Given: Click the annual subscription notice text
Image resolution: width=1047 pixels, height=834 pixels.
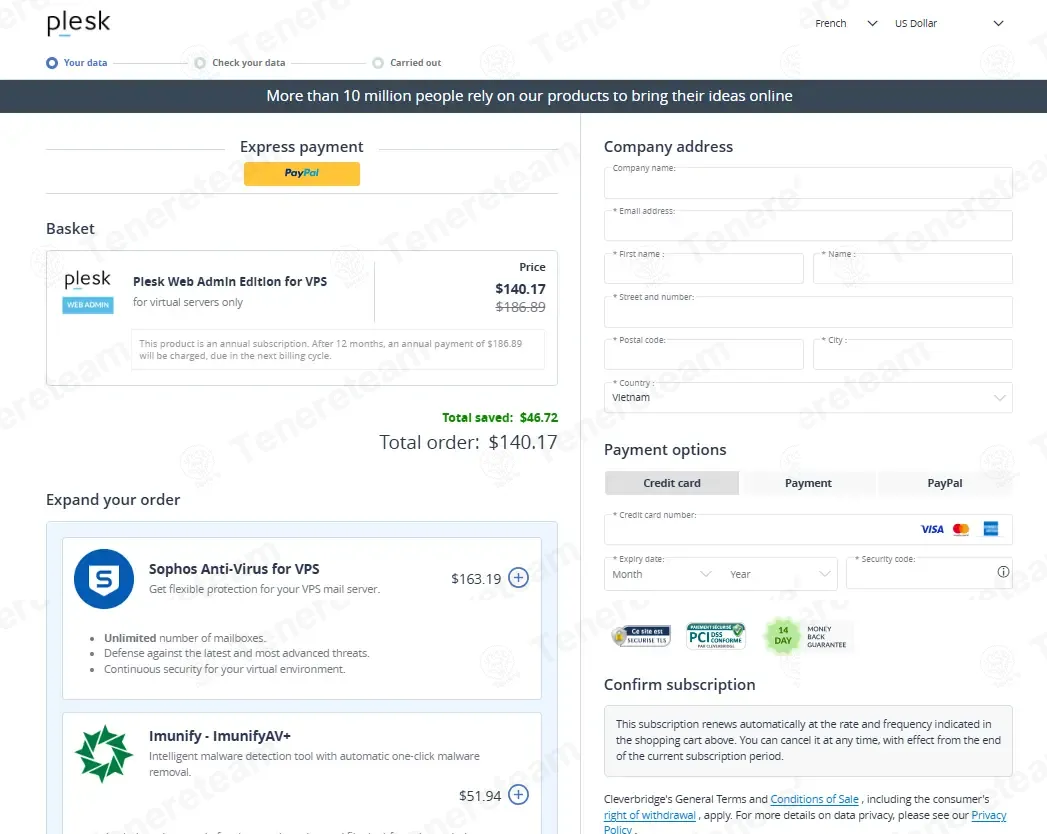Looking at the screenshot, I should tap(331, 349).
